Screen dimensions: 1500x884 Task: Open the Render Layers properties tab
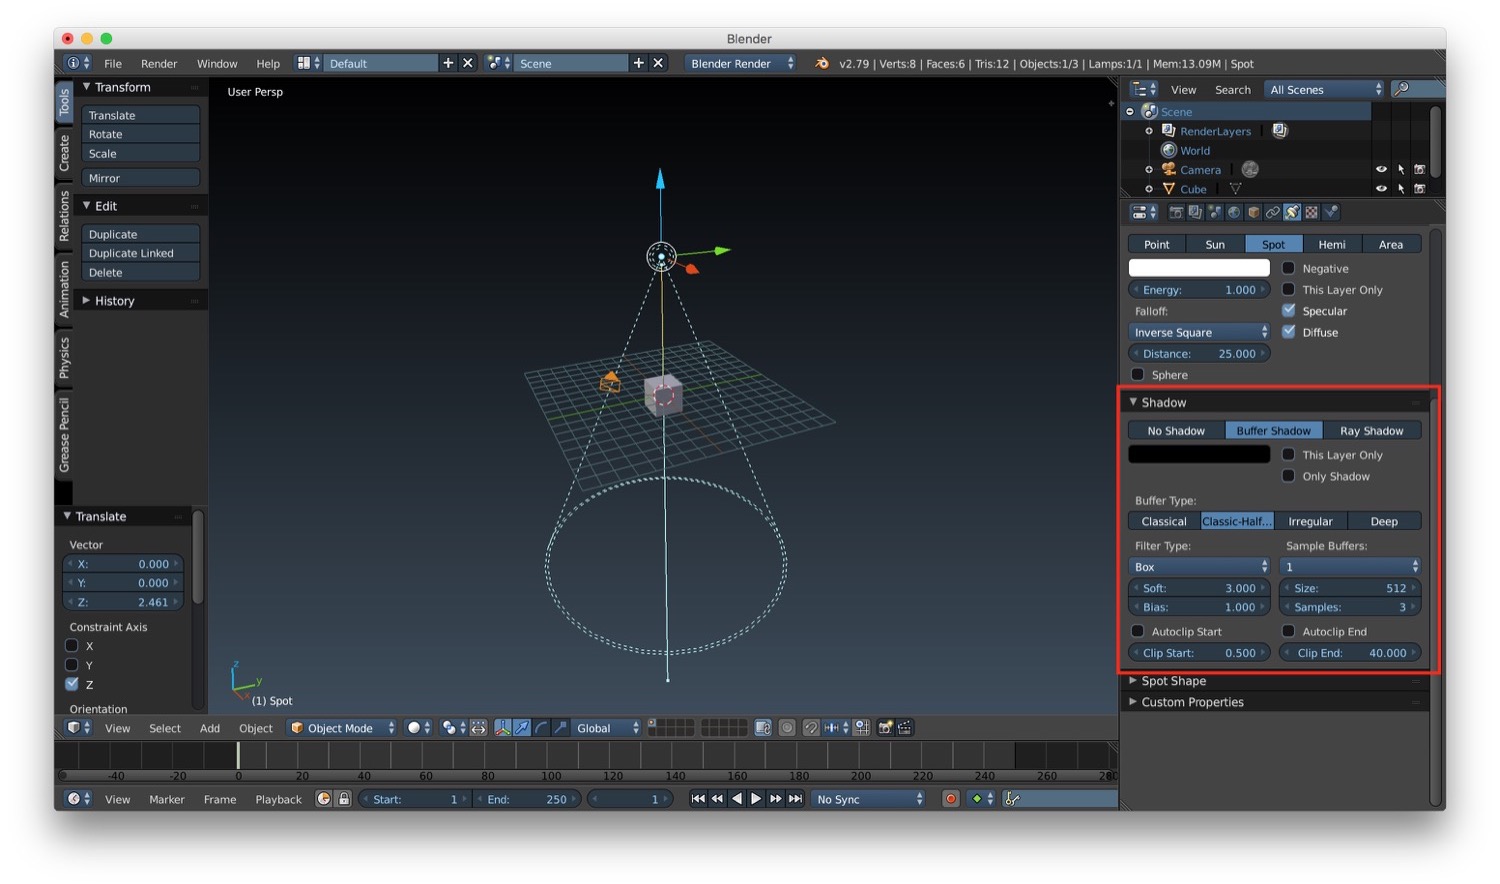click(x=1195, y=212)
